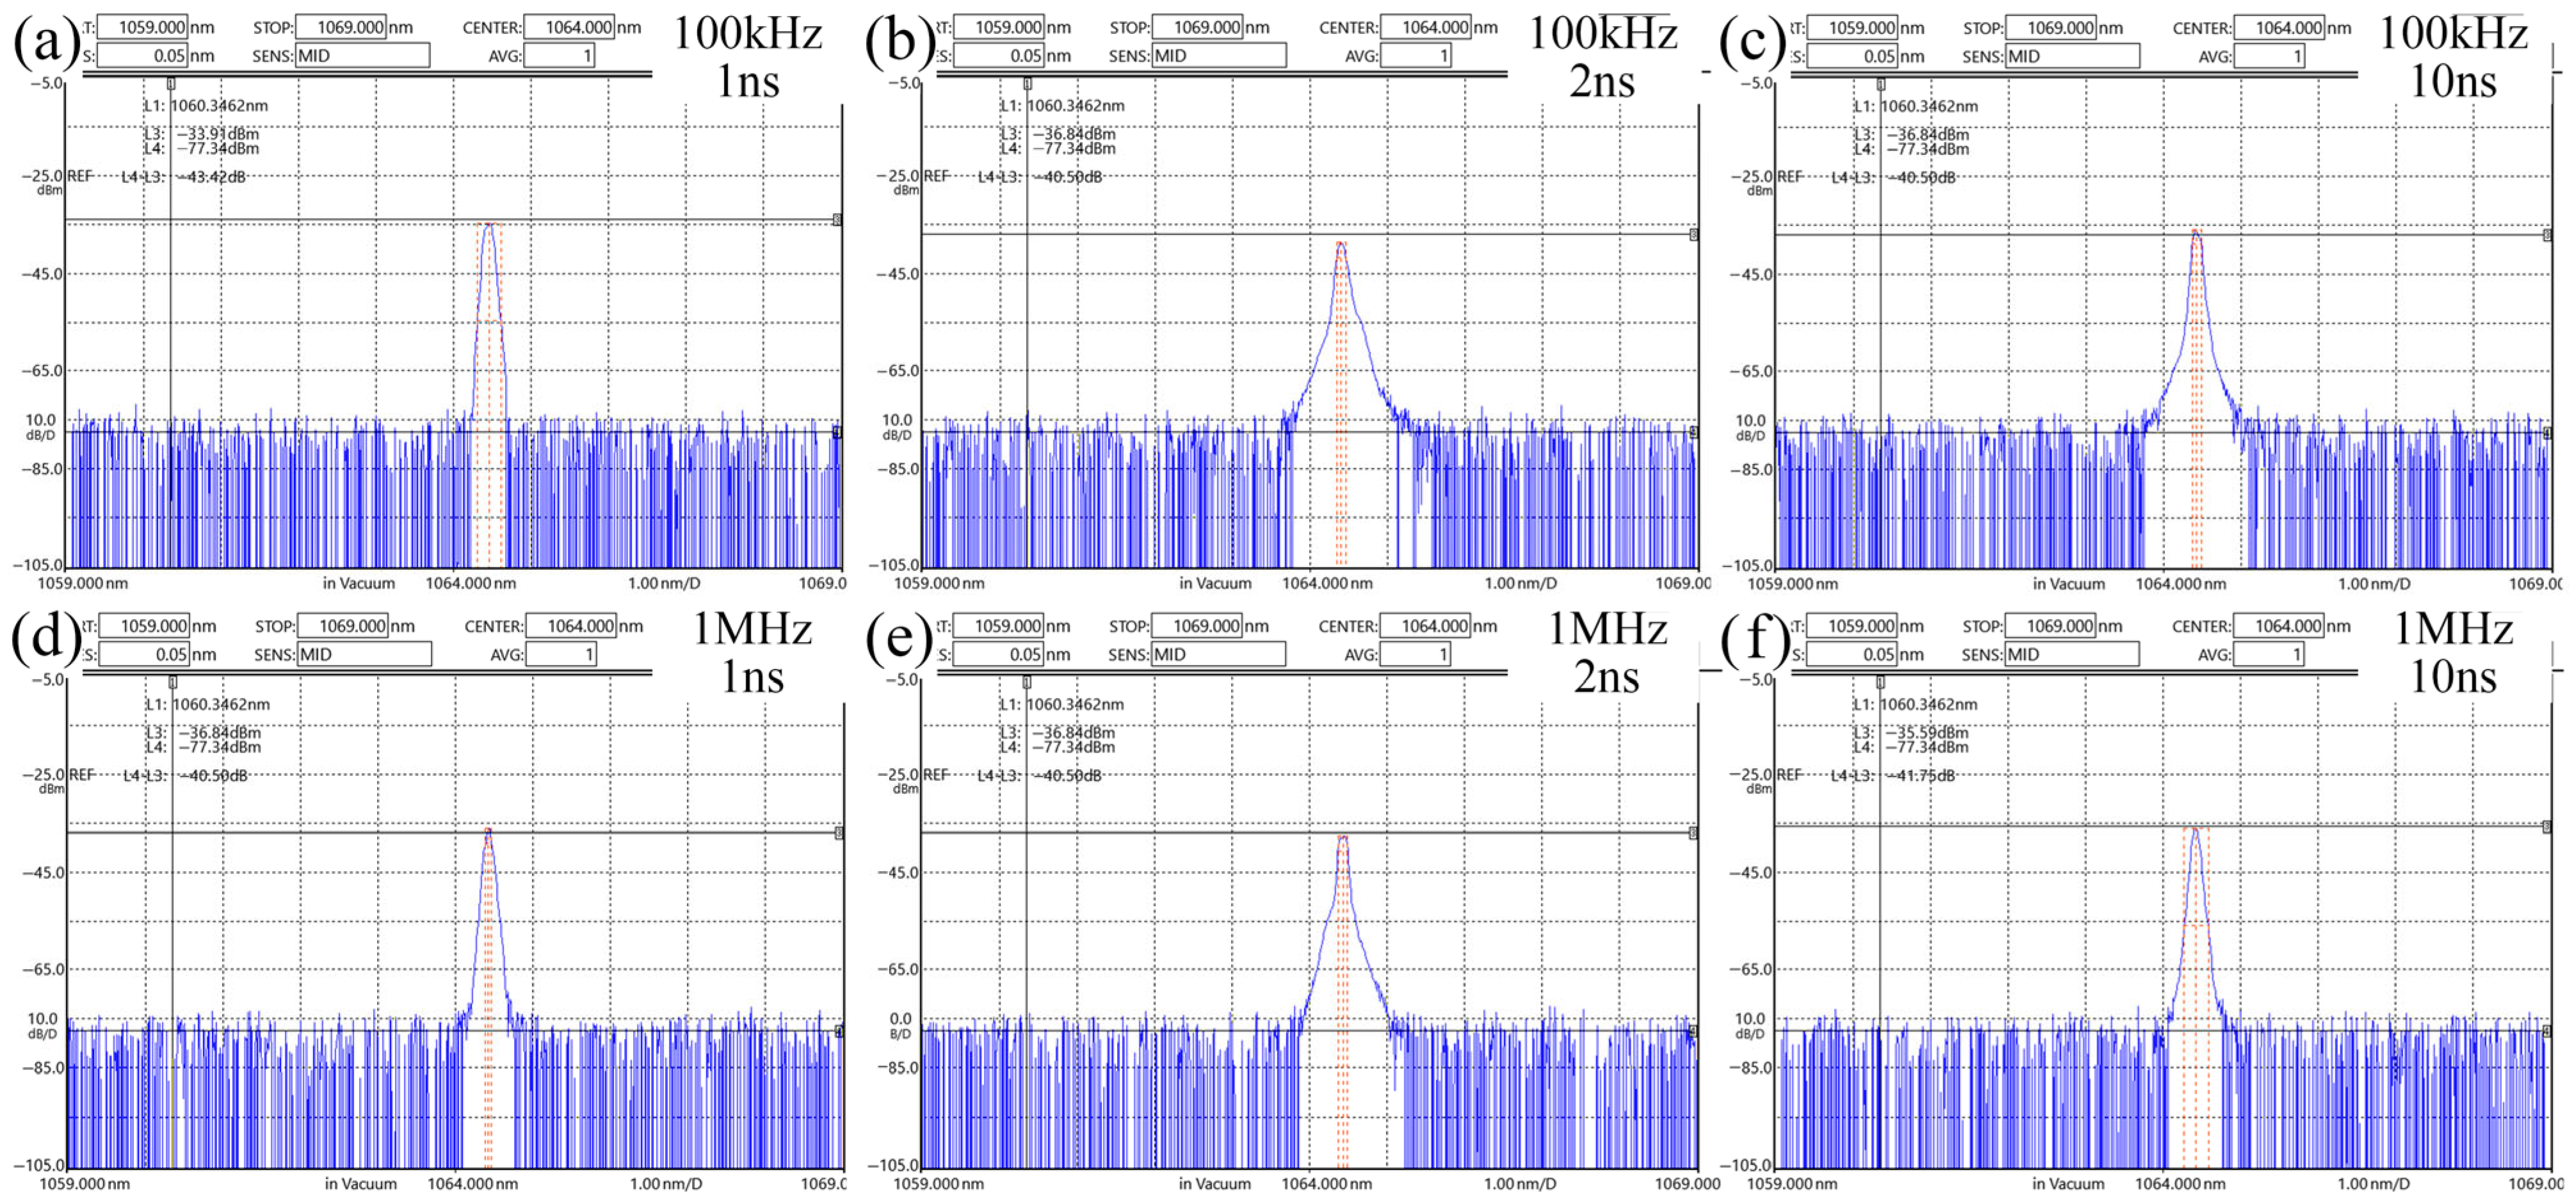Select the L1 marker handle atop panel (a)
The width and height of the screenshot is (2576, 1204).
click(171, 84)
